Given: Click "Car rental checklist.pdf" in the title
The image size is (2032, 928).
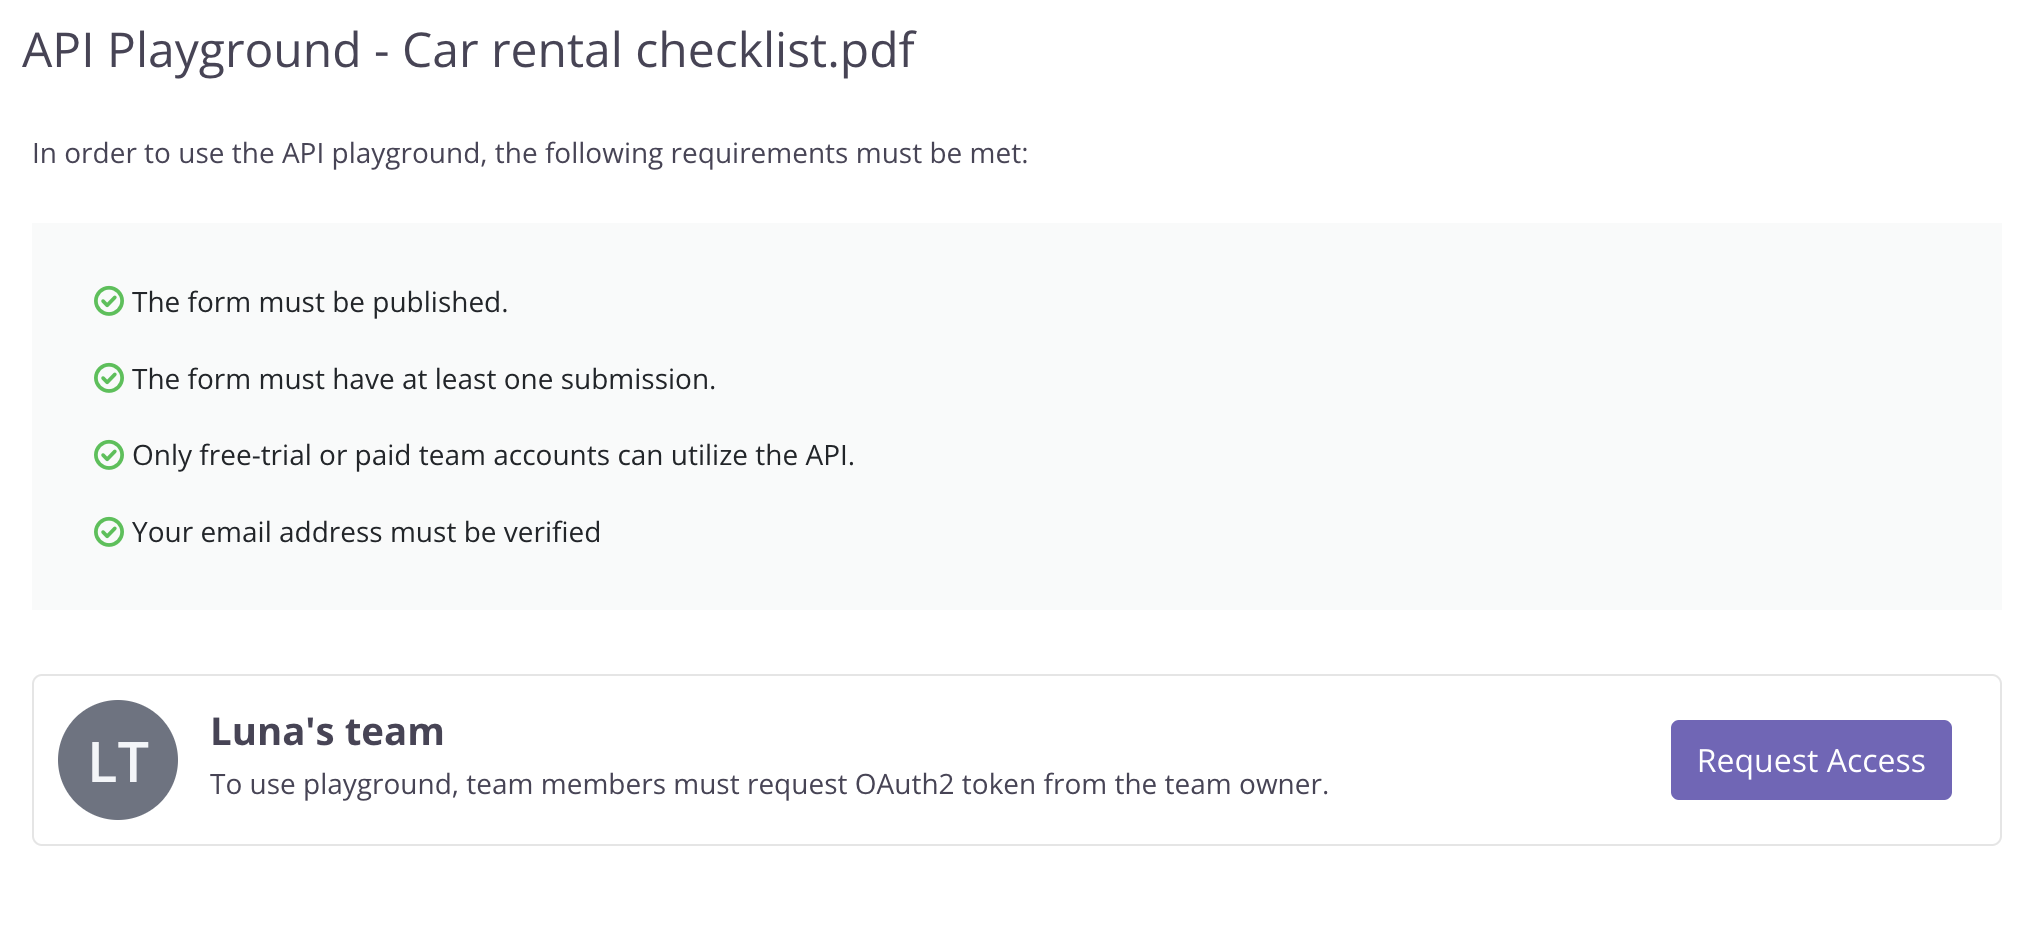Looking at the screenshot, I should (x=658, y=50).
